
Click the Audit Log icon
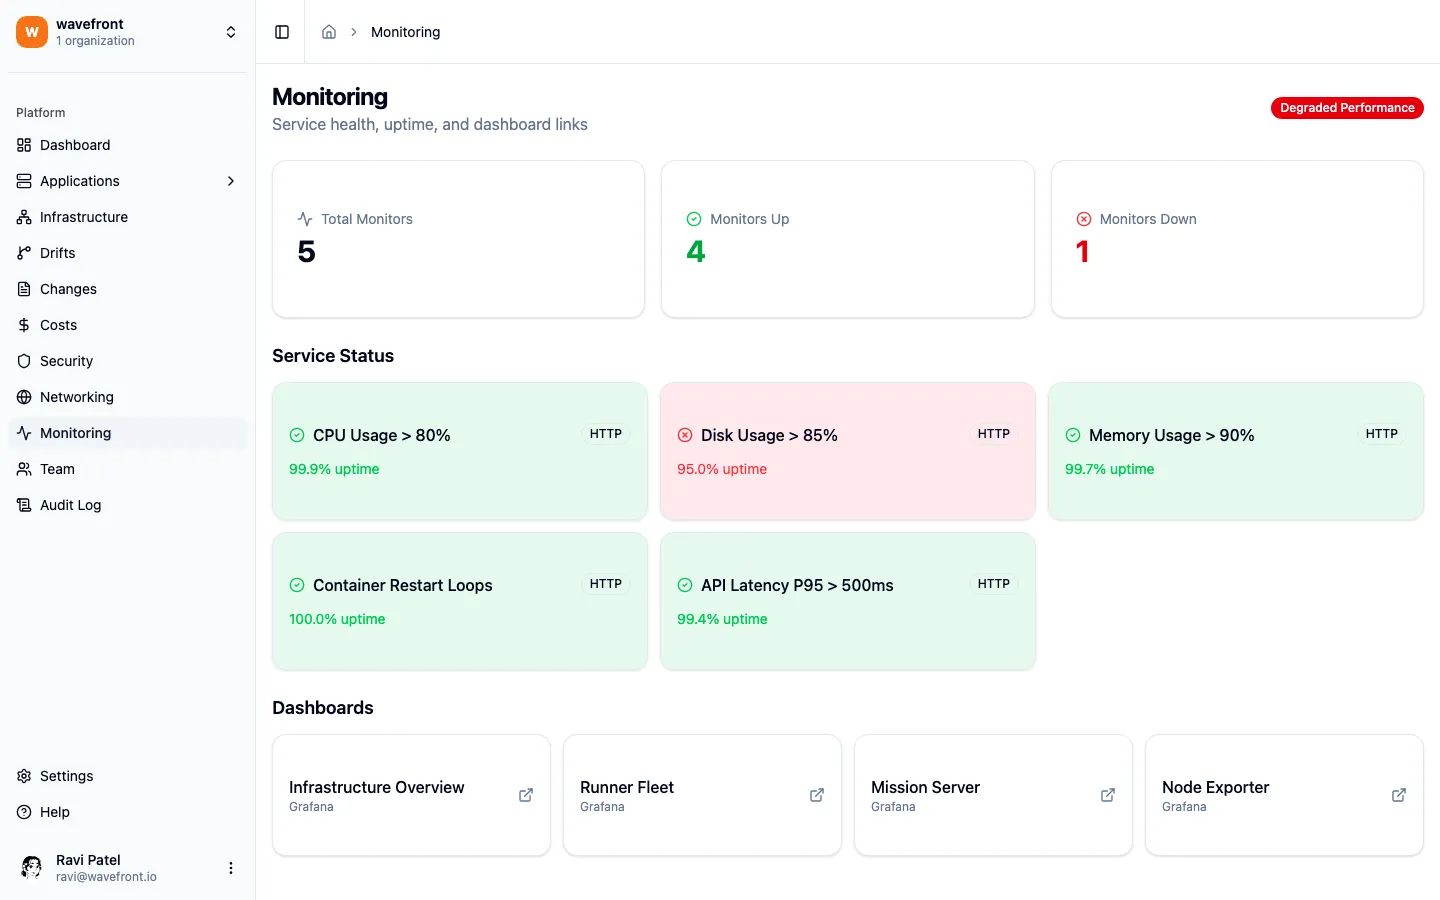point(22,505)
